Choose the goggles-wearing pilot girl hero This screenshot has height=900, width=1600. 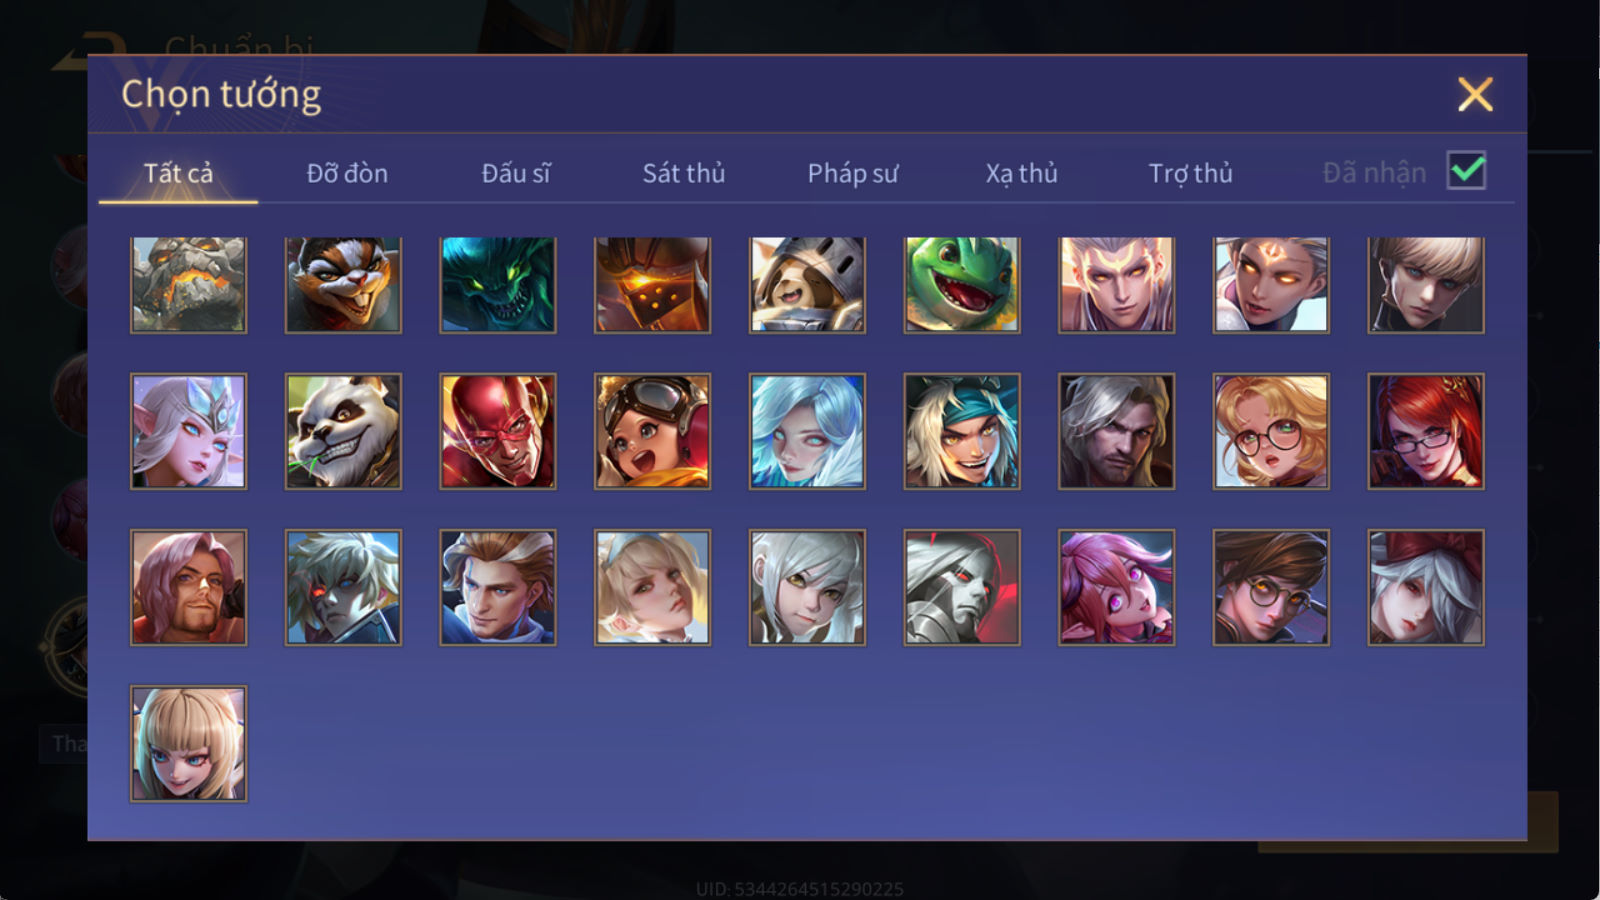[x=652, y=431]
